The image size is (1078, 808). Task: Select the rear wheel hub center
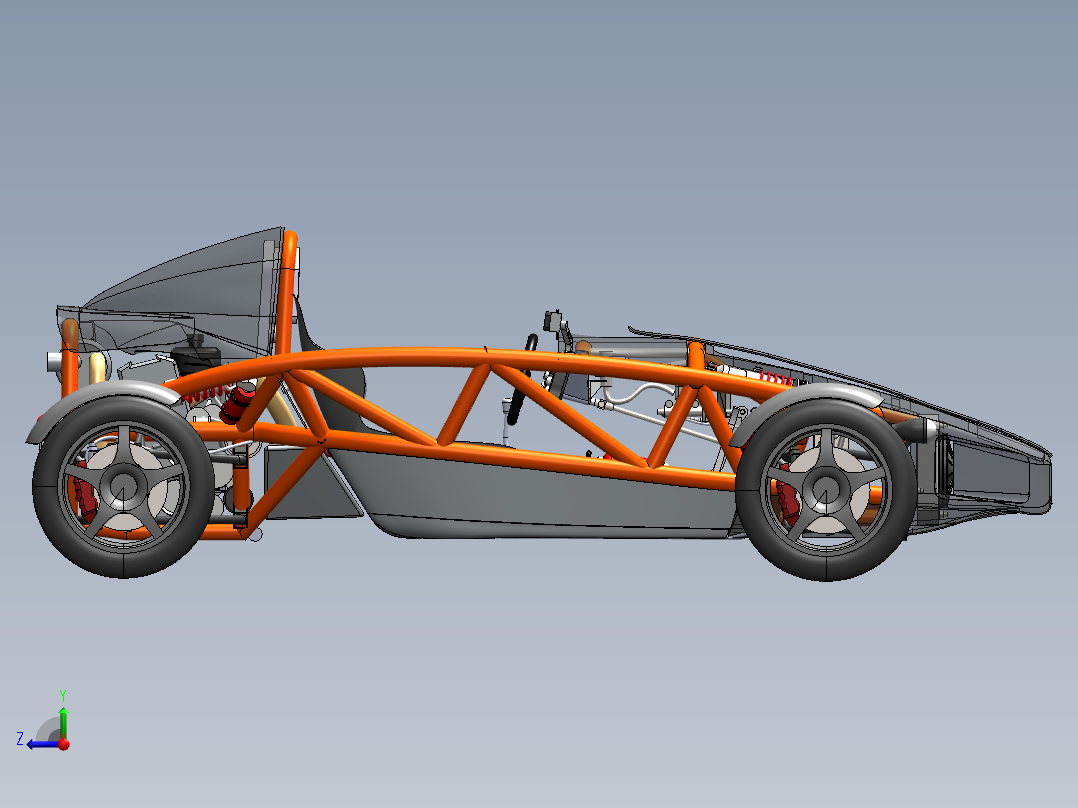[124, 486]
